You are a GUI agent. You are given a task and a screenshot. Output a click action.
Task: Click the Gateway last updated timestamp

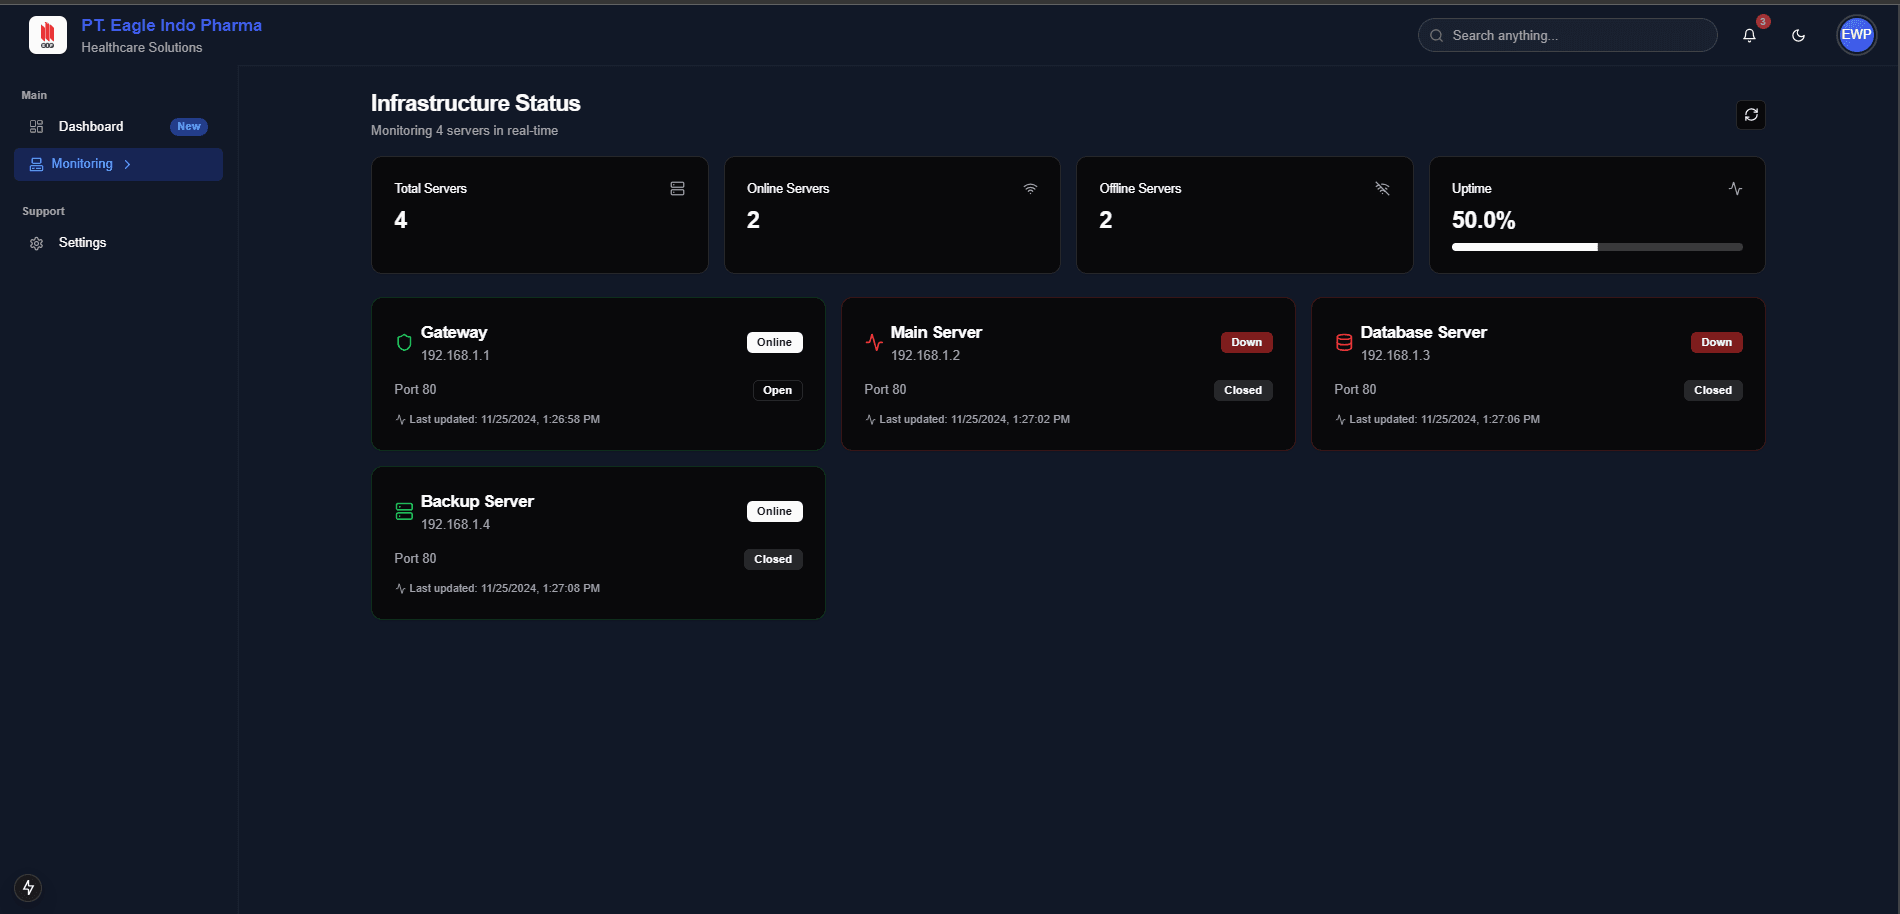pyautogui.click(x=504, y=420)
